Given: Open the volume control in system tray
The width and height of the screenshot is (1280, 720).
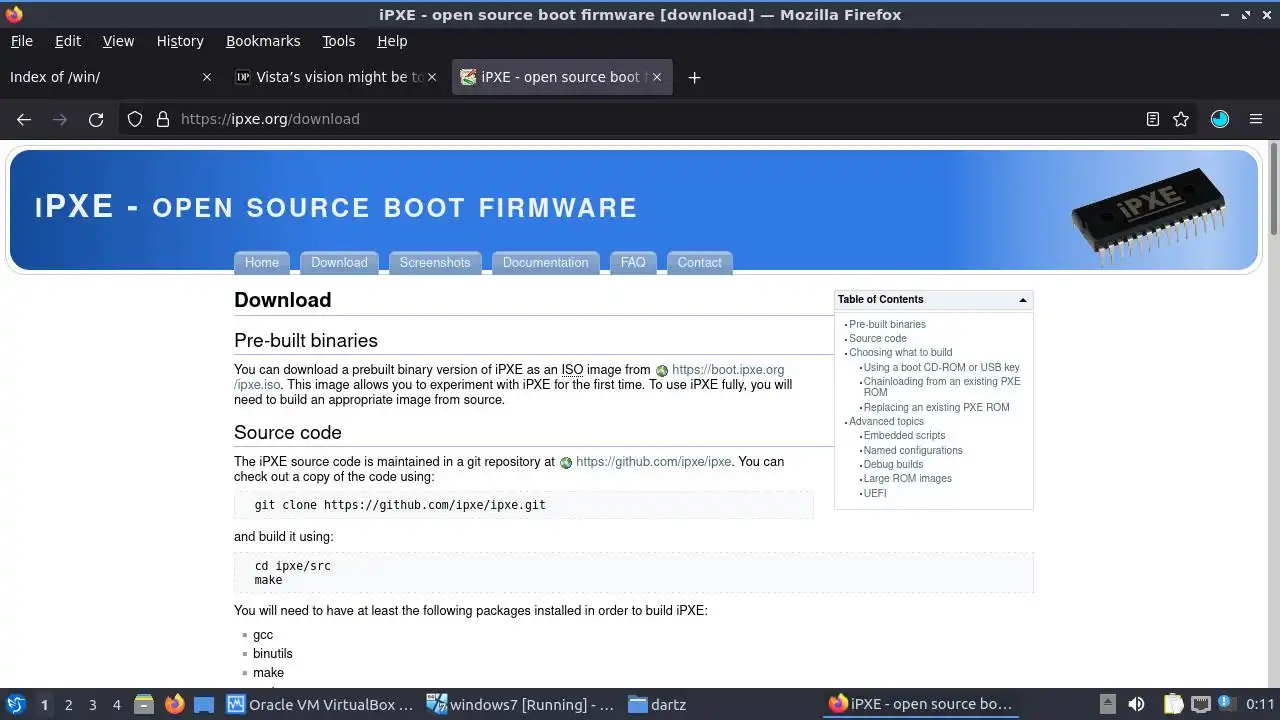Looking at the screenshot, I should click(1136, 704).
